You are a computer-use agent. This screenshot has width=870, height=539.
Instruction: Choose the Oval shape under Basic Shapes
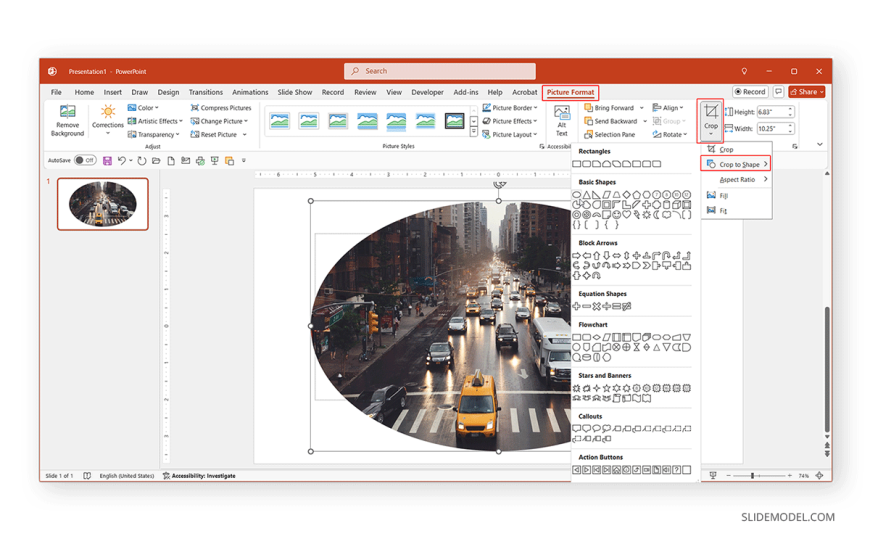pyautogui.click(x=576, y=195)
